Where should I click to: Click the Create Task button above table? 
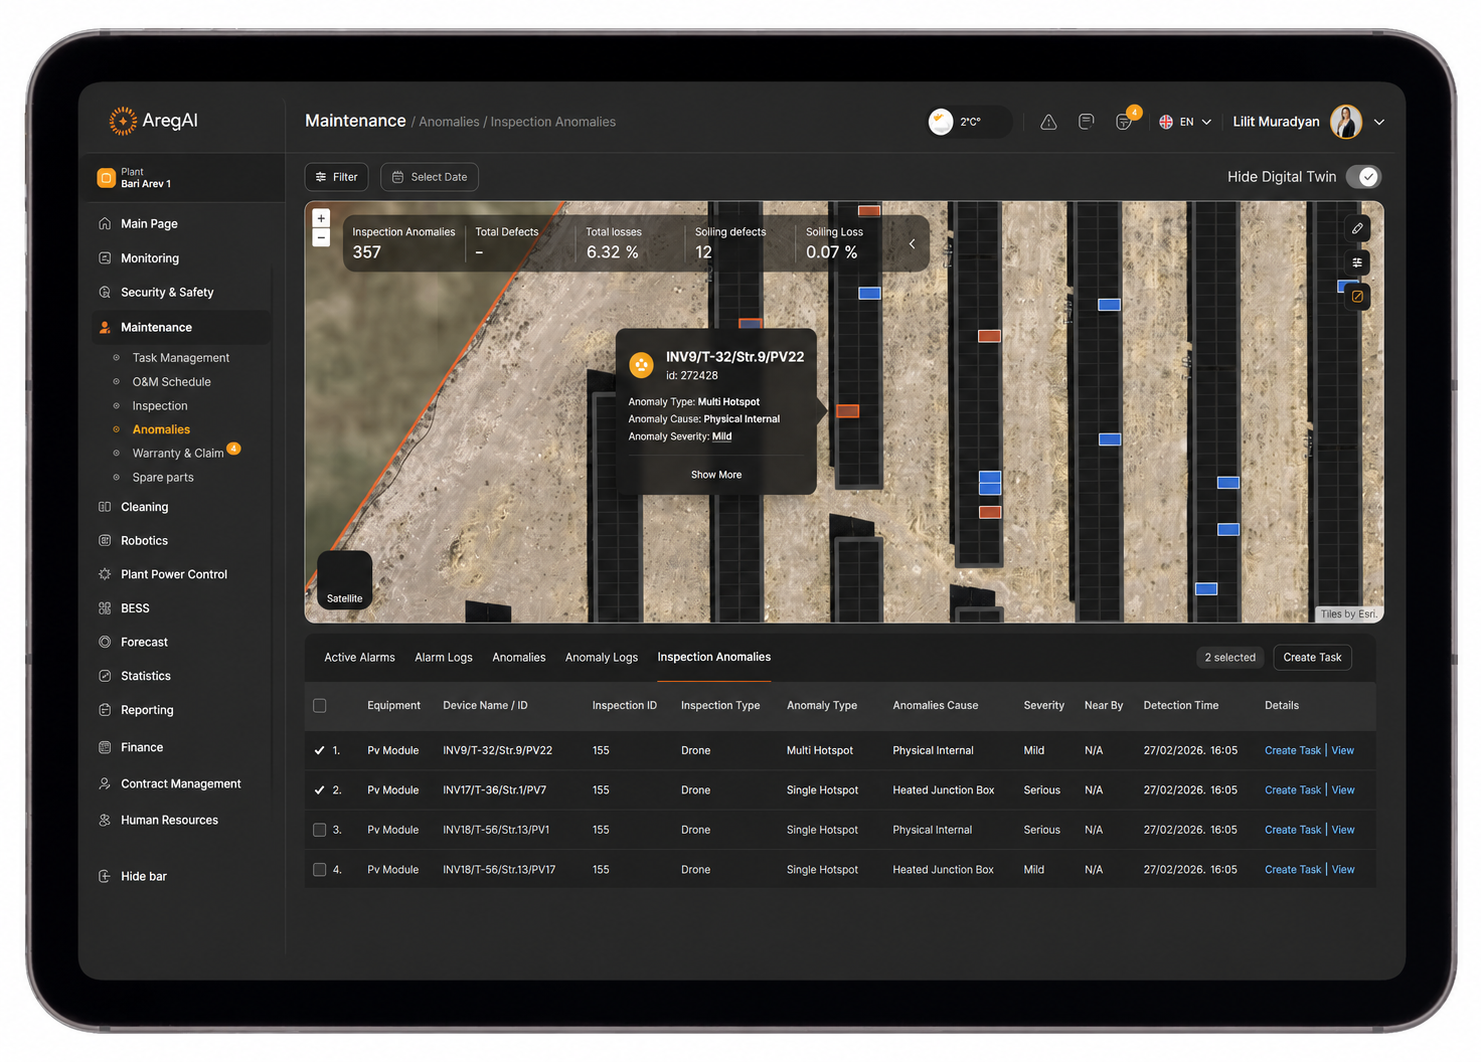(x=1312, y=658)
